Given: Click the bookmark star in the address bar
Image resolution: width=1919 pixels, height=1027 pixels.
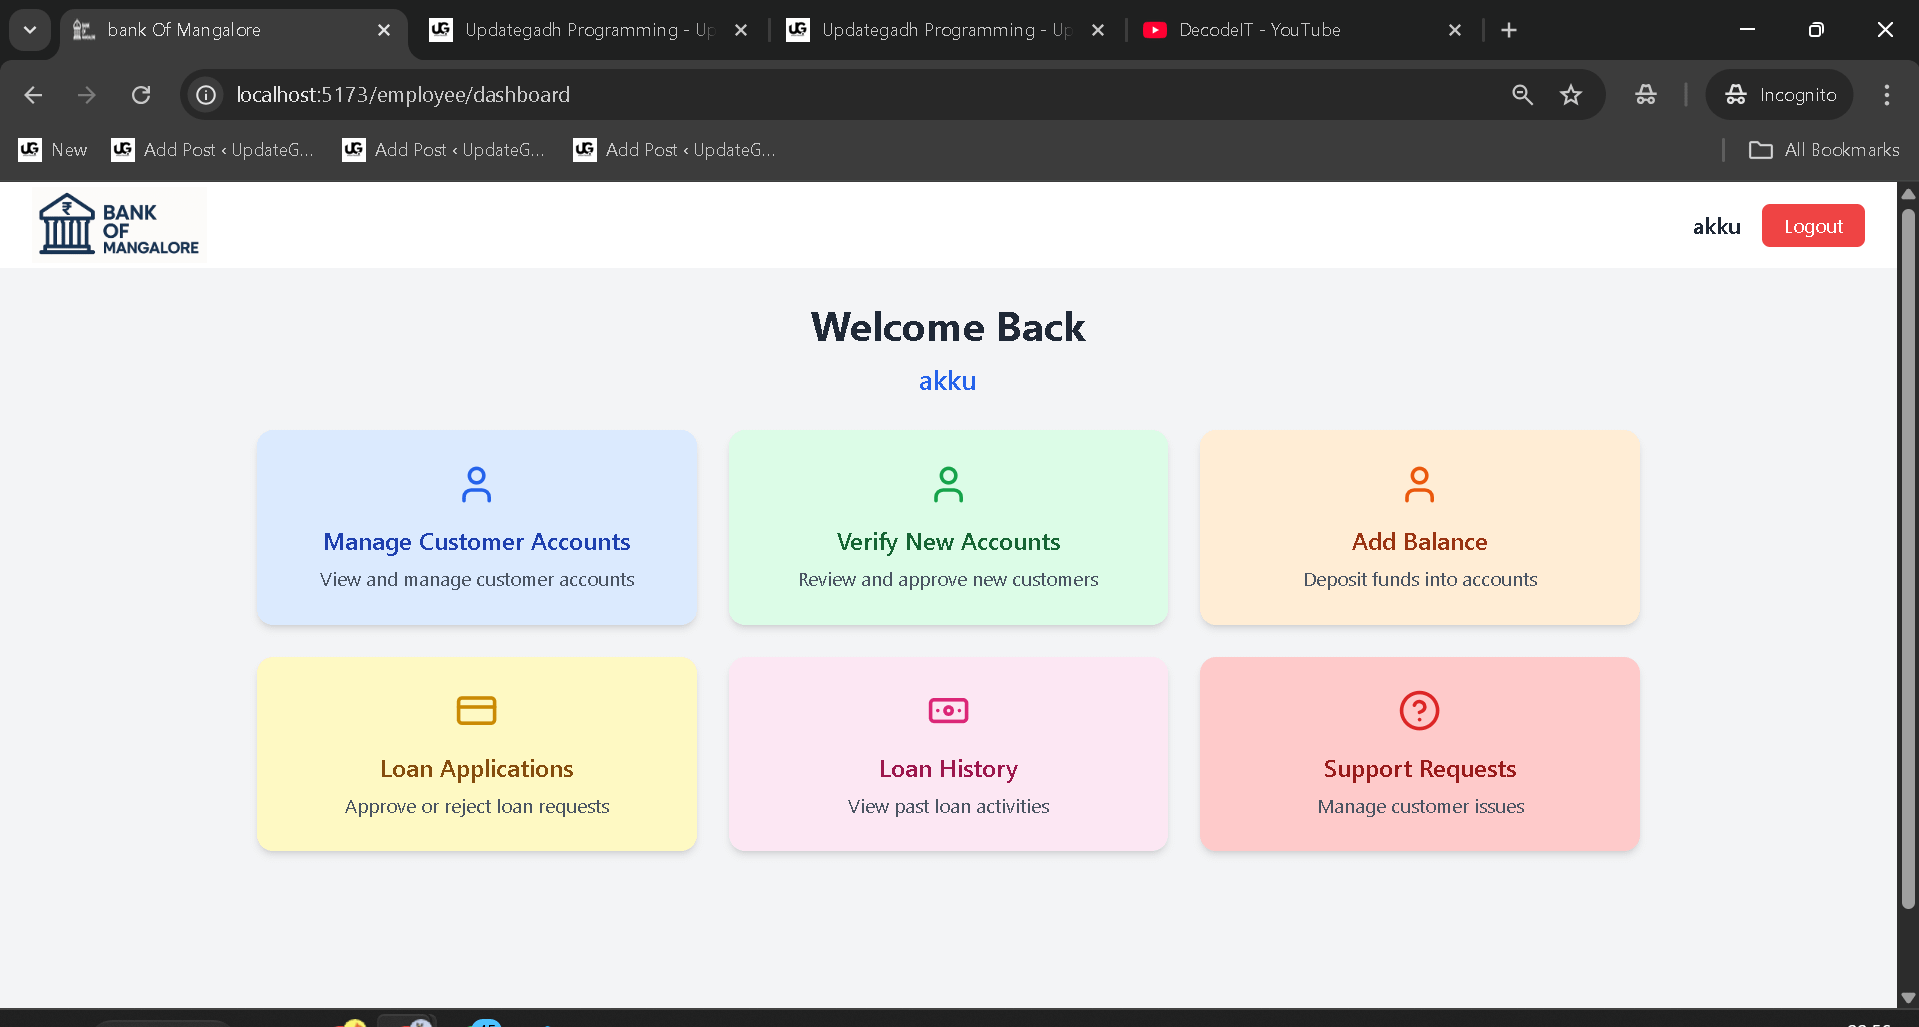Looking at the screenshot, I should [x=1571, y=95].
